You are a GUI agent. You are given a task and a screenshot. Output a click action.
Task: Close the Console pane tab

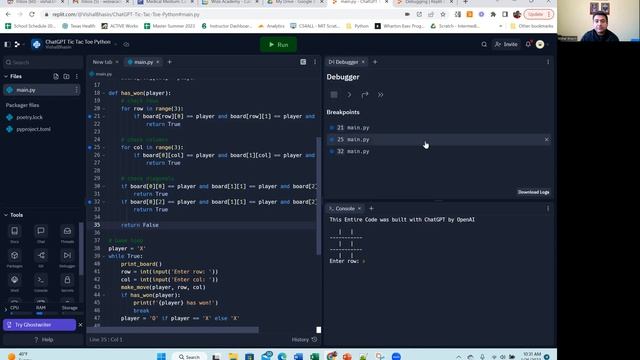click(x=360, y=209)
